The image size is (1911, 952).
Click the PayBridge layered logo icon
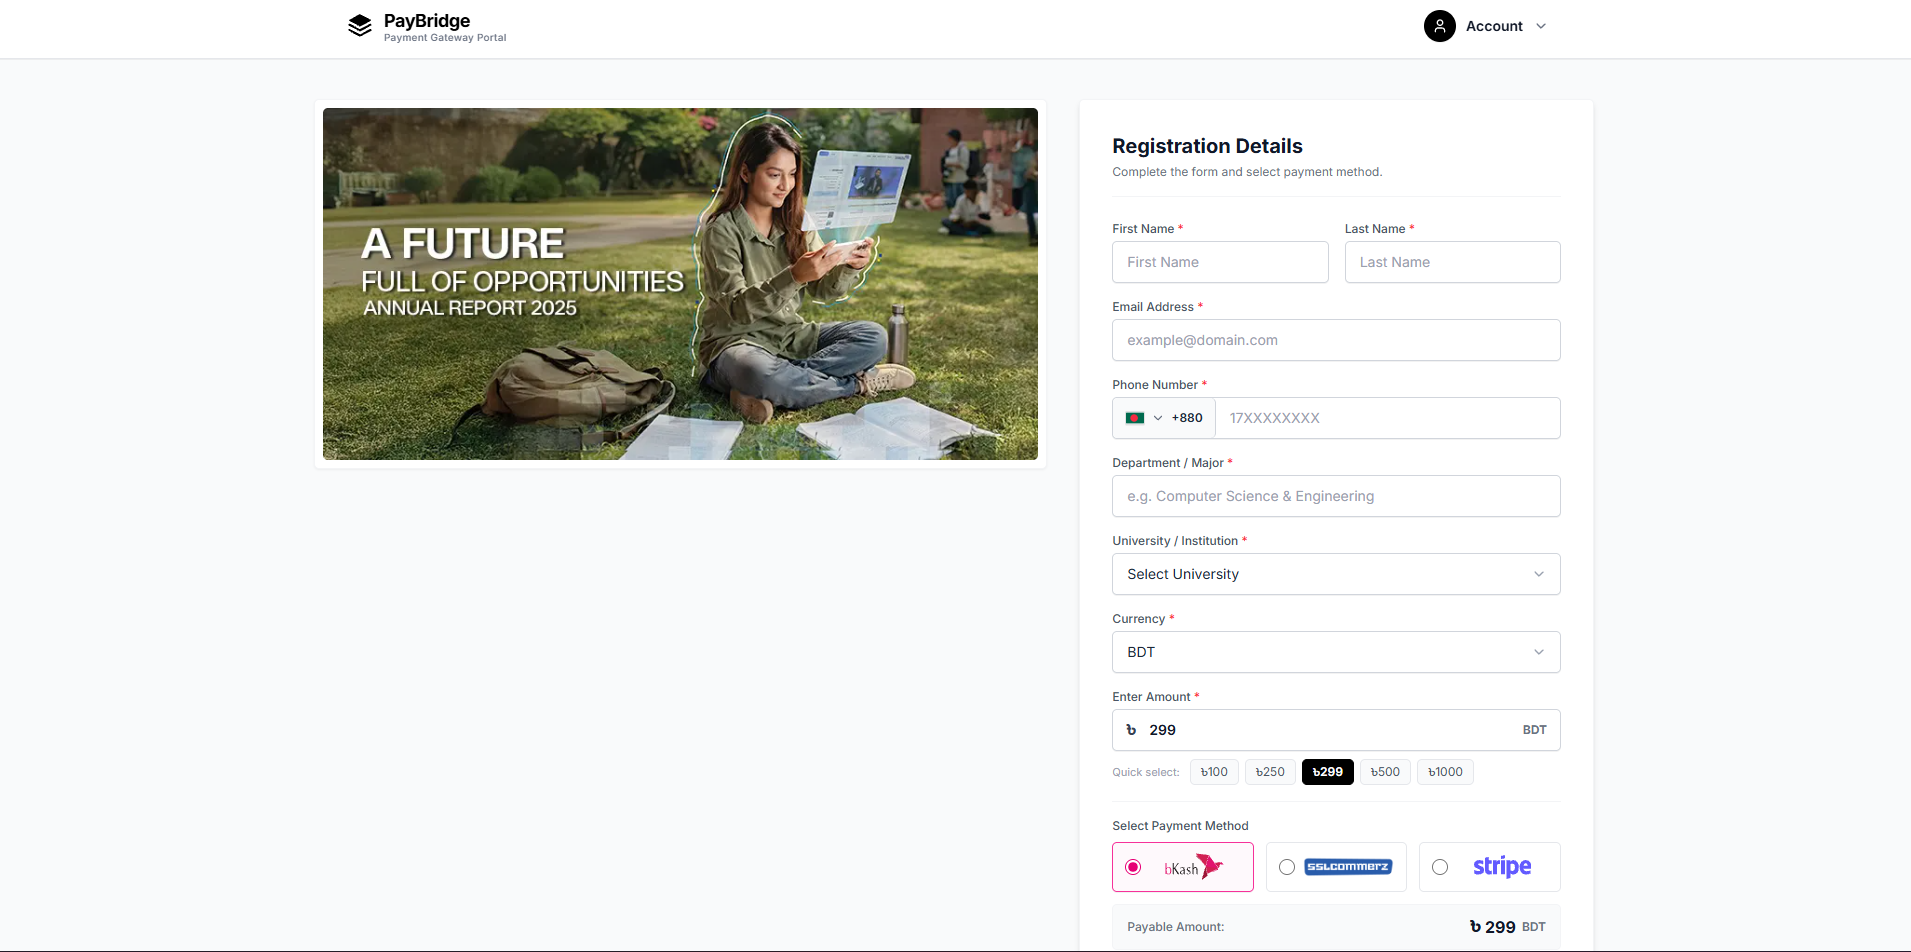(360, 26)
